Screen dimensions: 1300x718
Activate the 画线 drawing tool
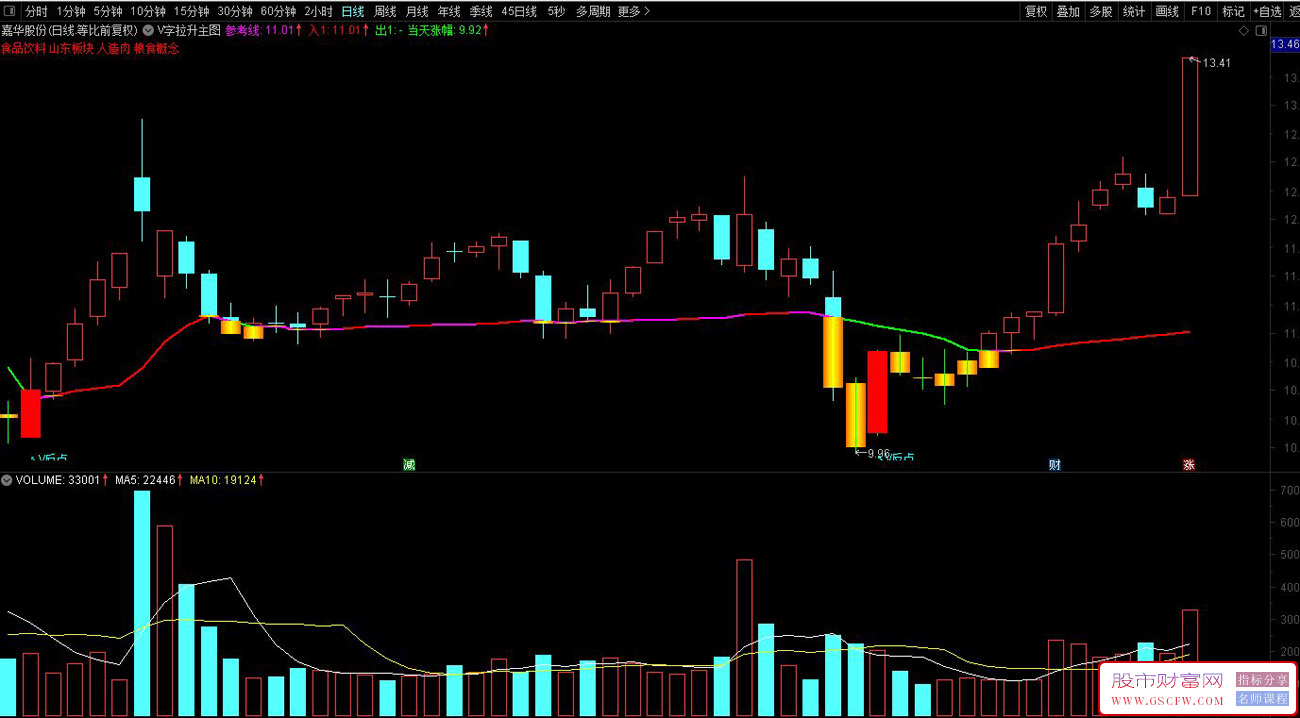click(x=1167, y=11)
